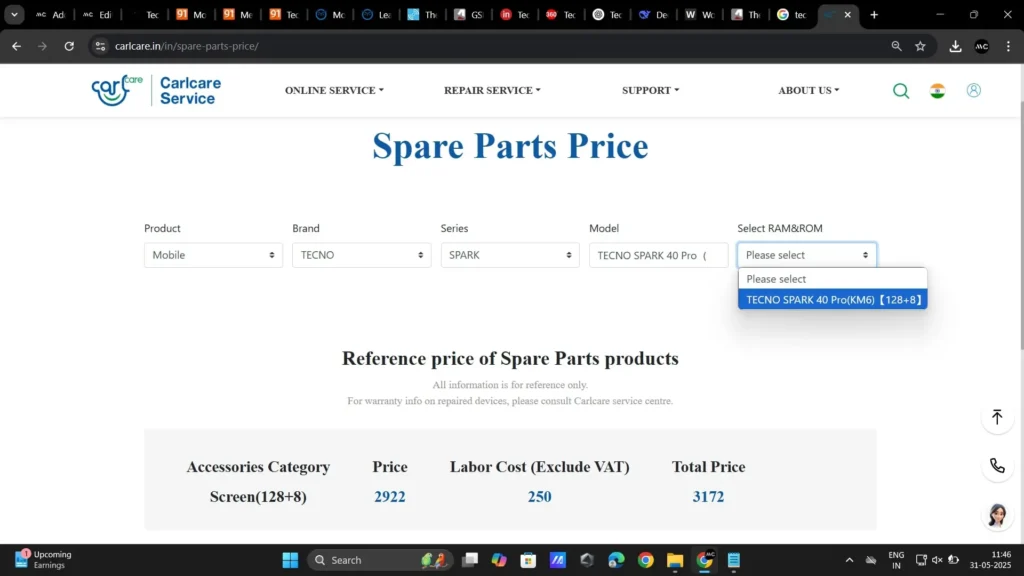Click the Chrome profile avatar
Screen dimensions: 1024x576
click(x=982, y=46)
